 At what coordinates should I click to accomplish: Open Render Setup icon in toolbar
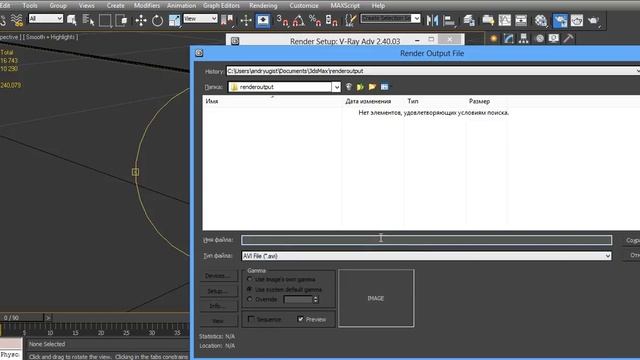tap(560, 20)
